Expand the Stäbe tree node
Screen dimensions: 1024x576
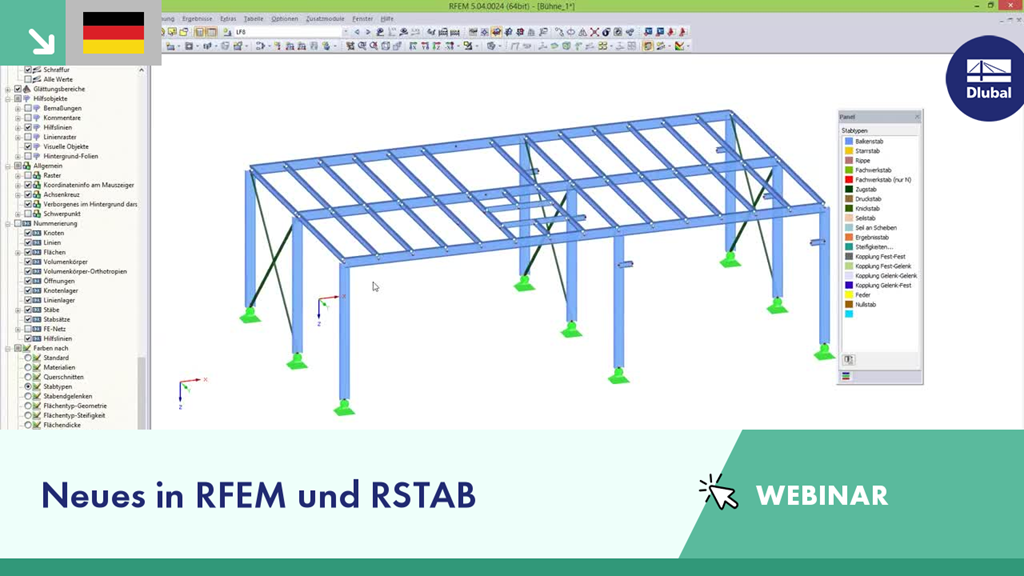18,310
